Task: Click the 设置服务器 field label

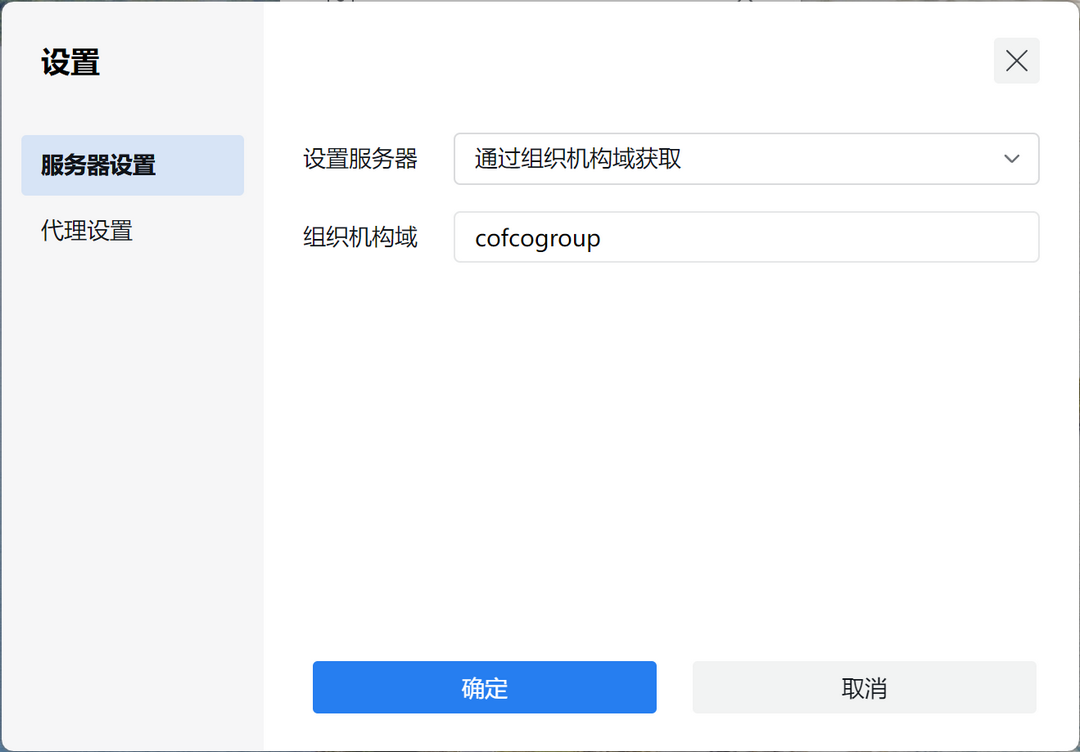Action: click(x=360, y=159)
